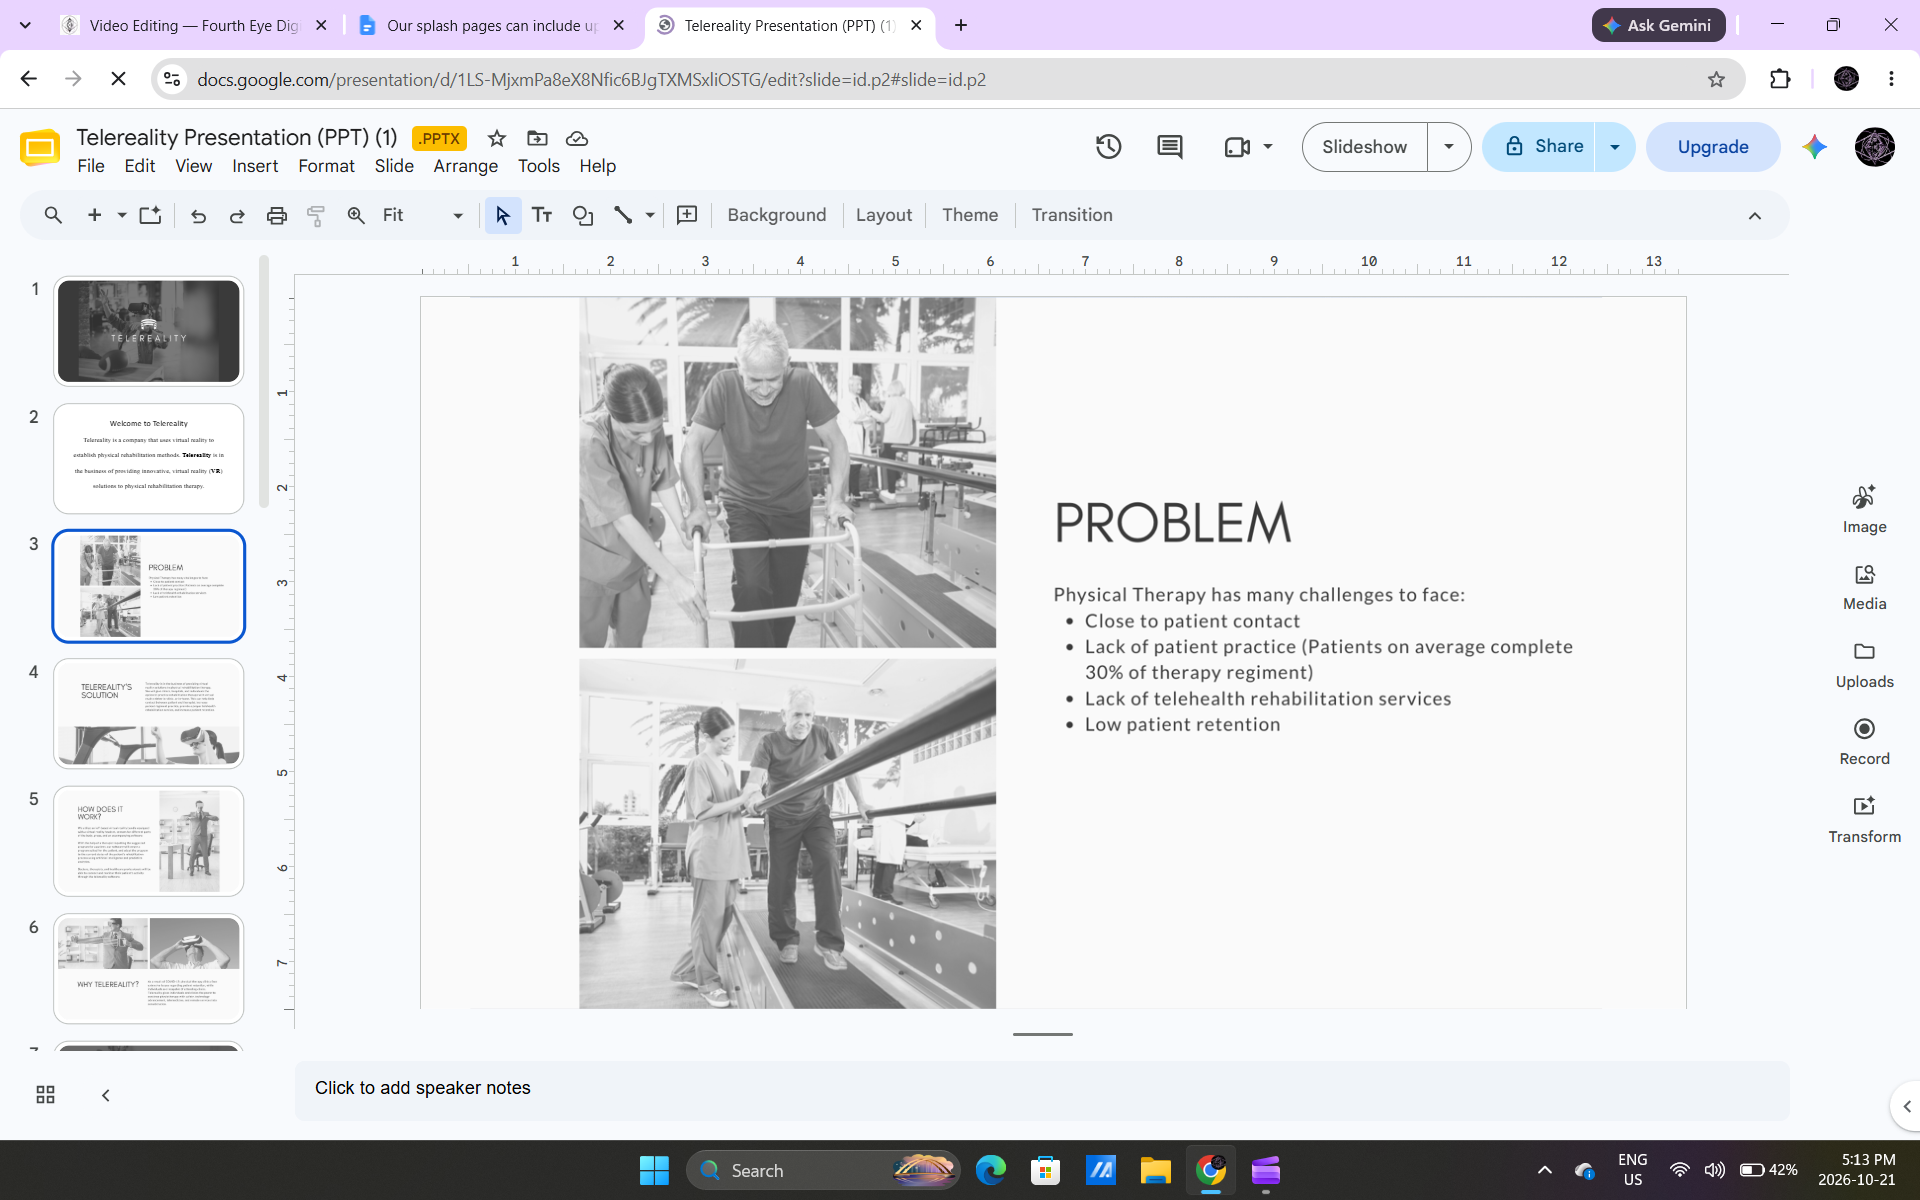Add a new slide with plus icon
Image resolution: width=1920 pixels, height=1200 pixels.
coord(95,215)
